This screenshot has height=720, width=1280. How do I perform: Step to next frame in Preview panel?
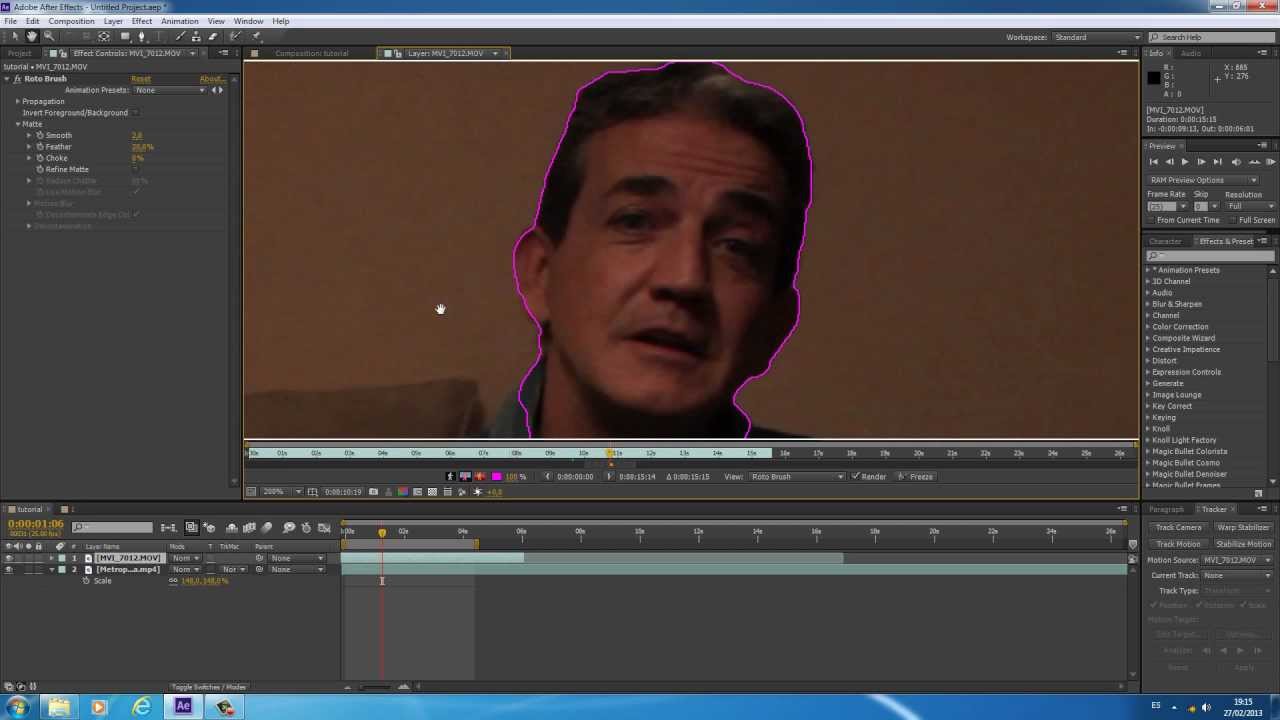pos(1201,162)
